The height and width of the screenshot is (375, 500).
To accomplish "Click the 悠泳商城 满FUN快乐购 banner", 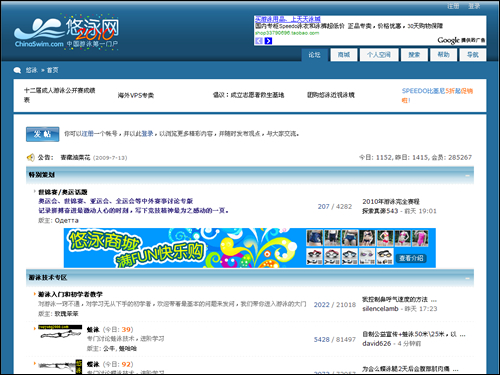I will 250,248.
